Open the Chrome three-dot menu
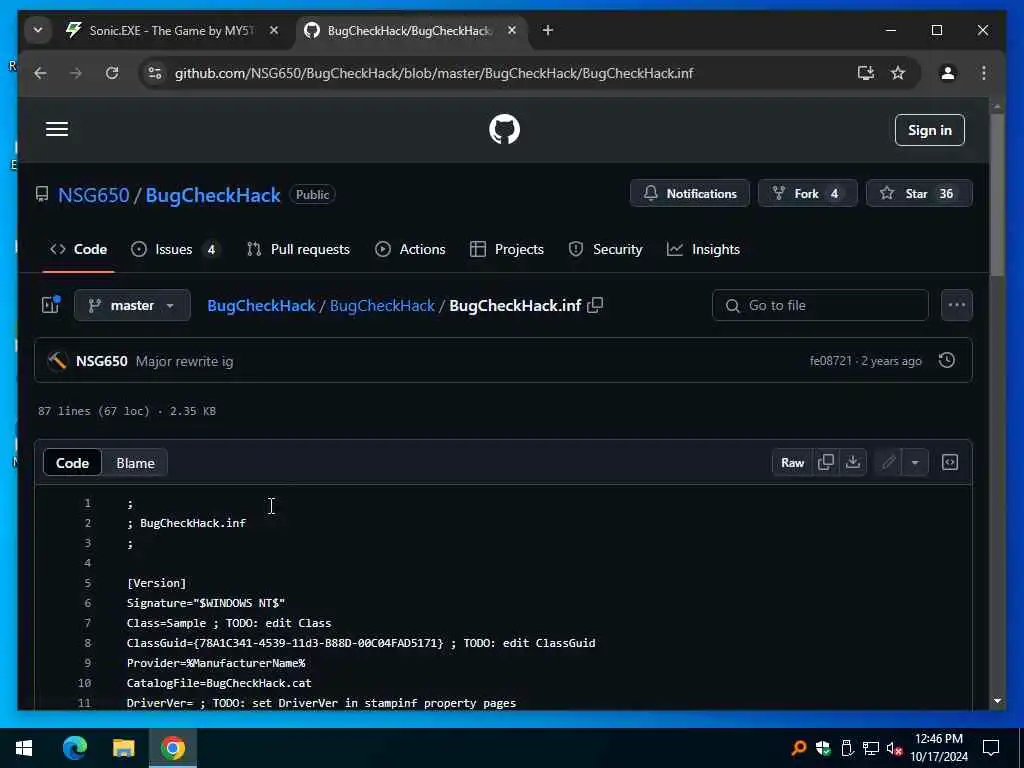Viewport: 1024px width, 768px height. 984,73
